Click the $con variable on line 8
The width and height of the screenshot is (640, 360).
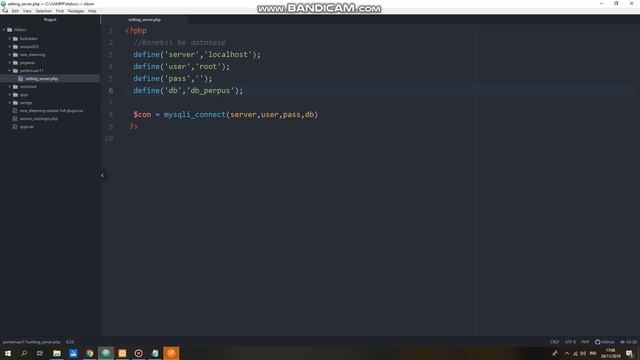point(142,115)
